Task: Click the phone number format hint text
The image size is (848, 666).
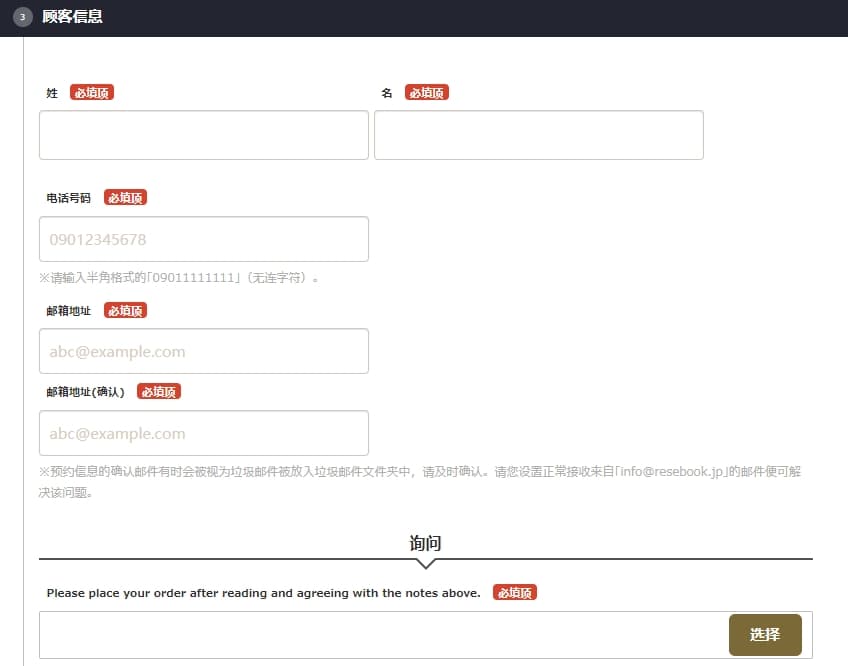Action: coord(179,278)
